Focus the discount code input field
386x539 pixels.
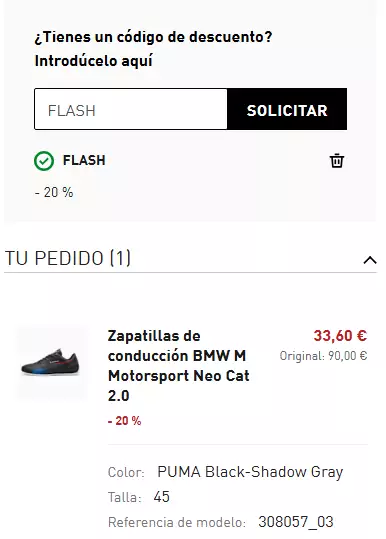pyautogui.click(x=131, y=109)
